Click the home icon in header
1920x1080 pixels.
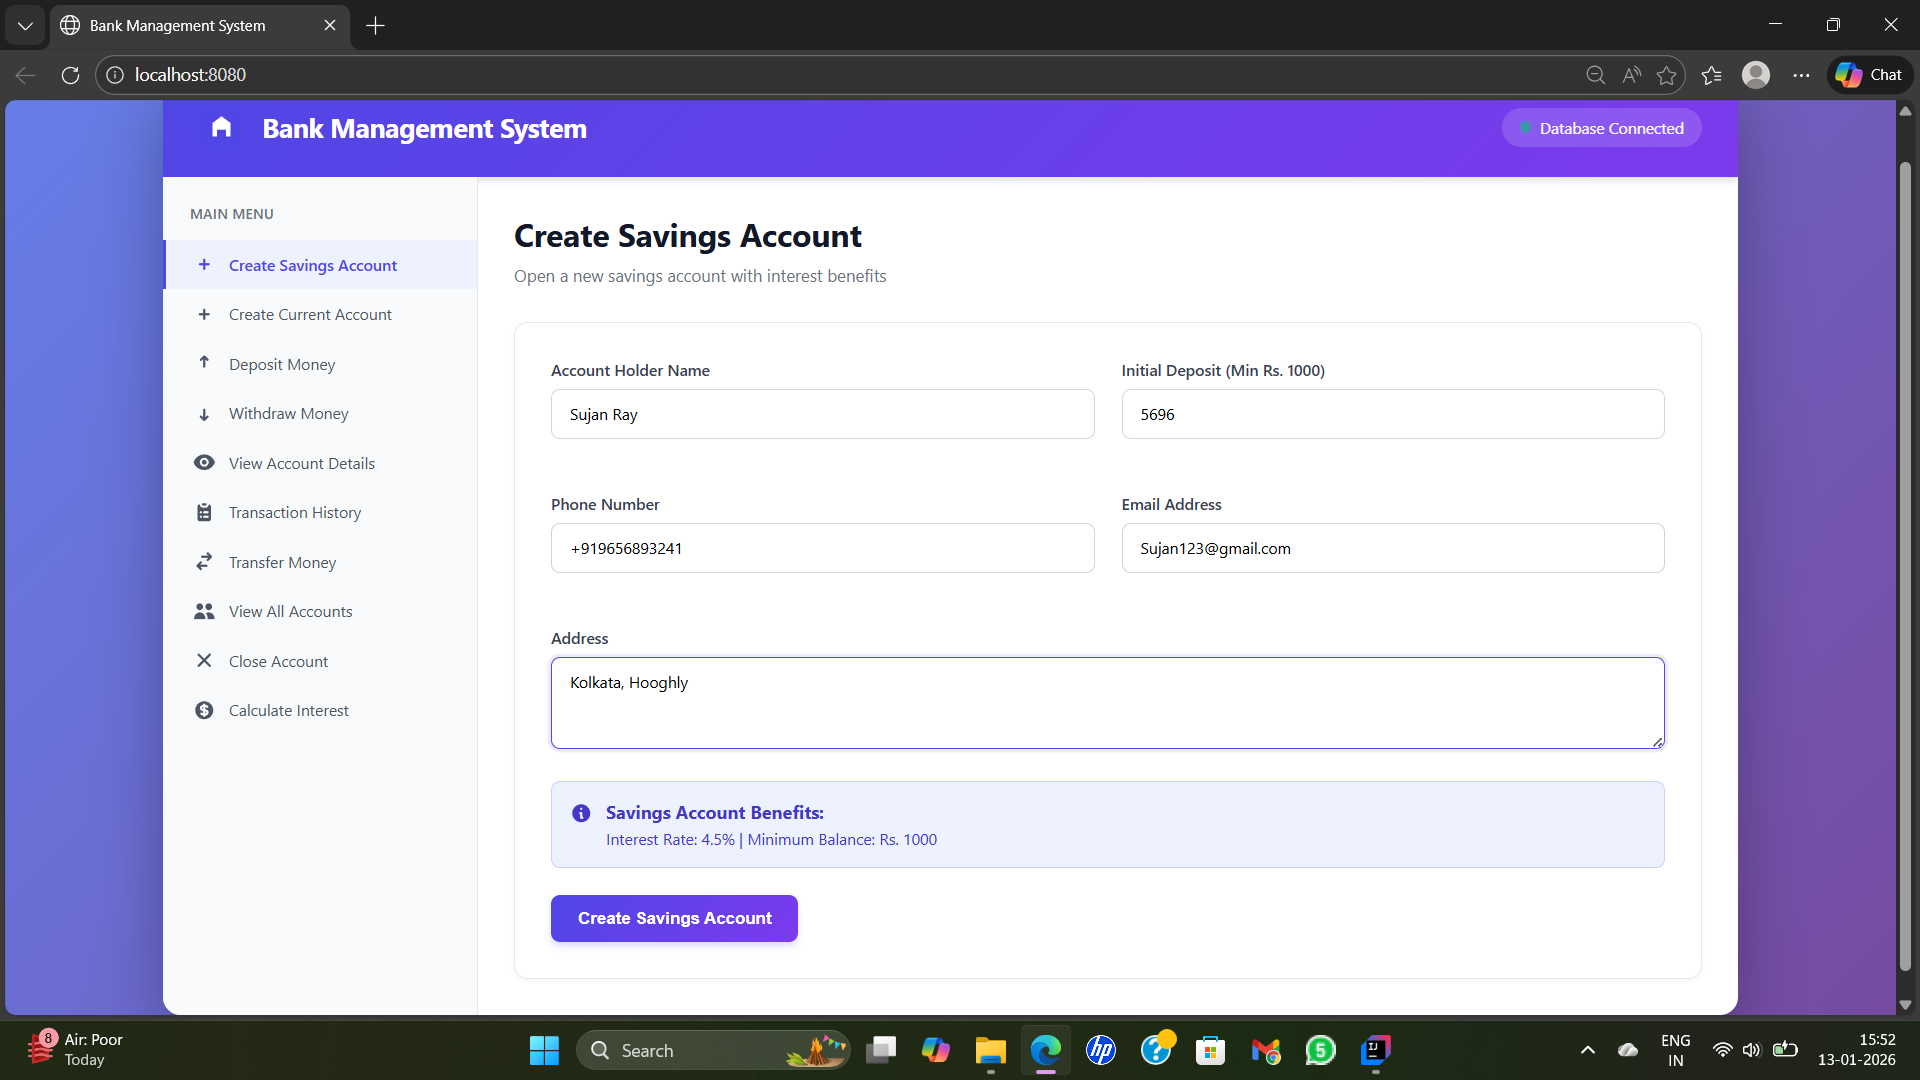pyautogui.click(x=221, y=127)
